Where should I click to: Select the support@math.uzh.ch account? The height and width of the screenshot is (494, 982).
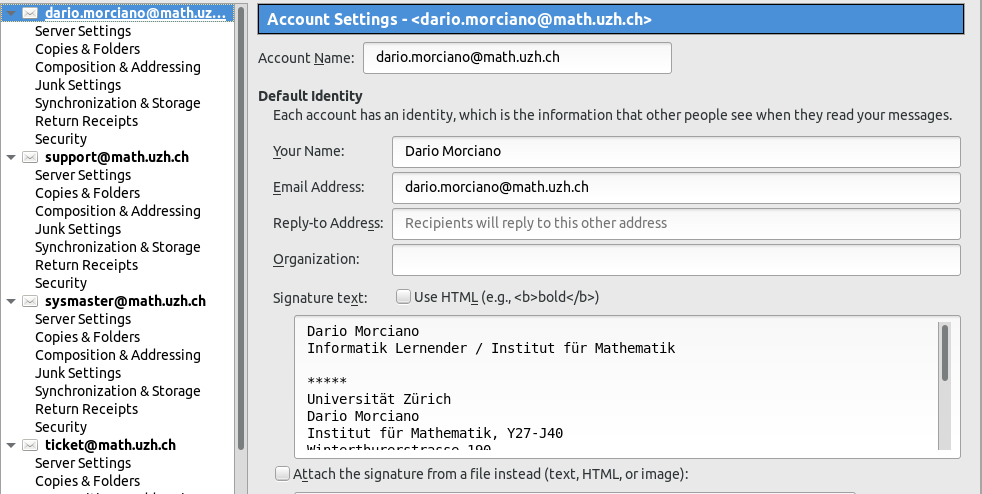click(x=116, y=157)
